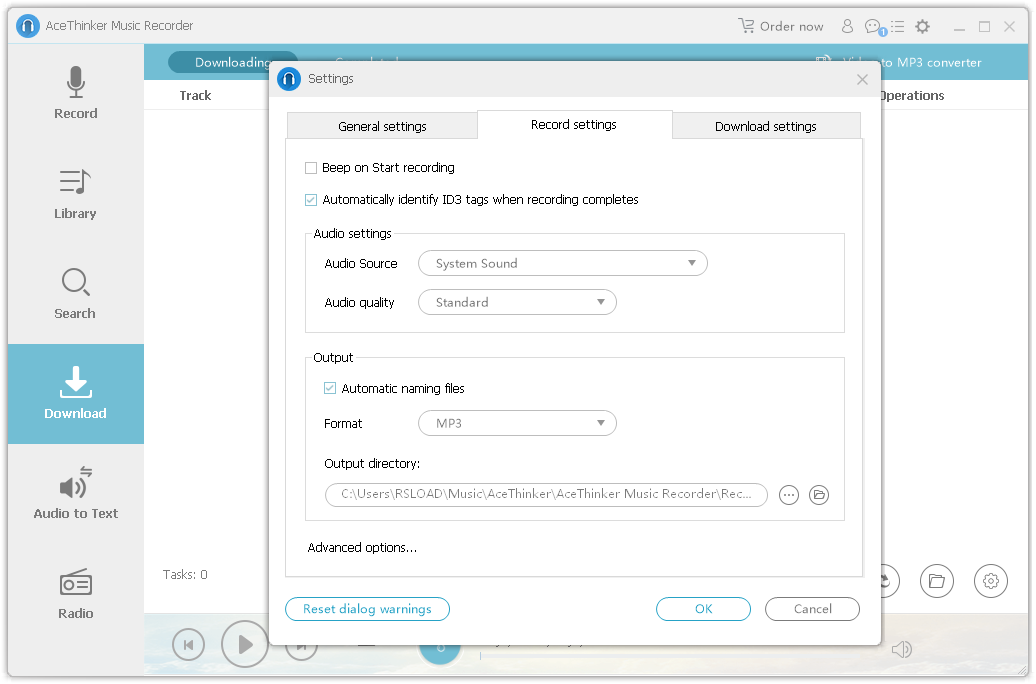Image resolution: width=1036 pixels, height=684 pixels.
Task: Click the Track column header
Action: click(196, 96)
